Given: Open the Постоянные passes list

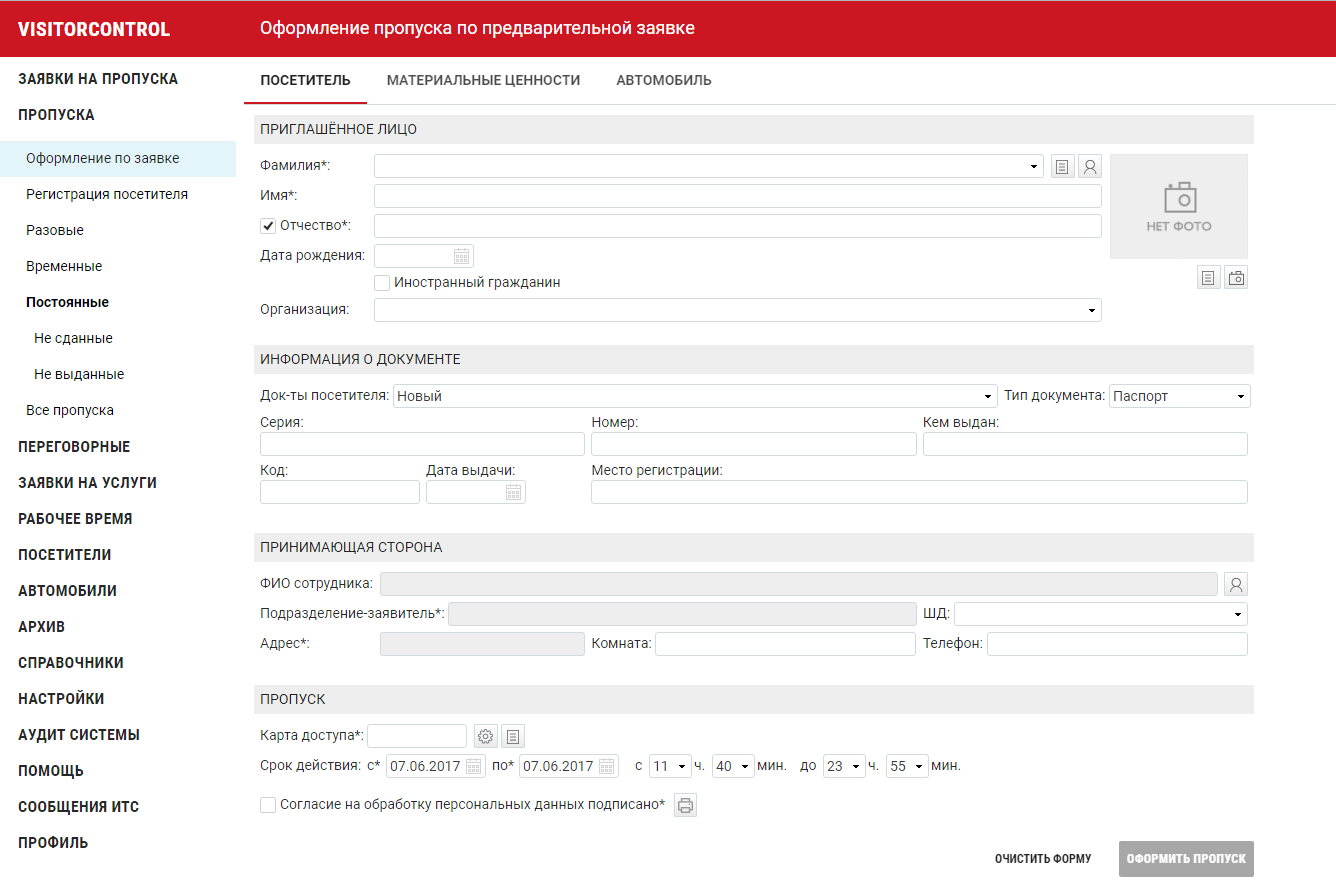Looking at the screenshot, I should (67, 302).
